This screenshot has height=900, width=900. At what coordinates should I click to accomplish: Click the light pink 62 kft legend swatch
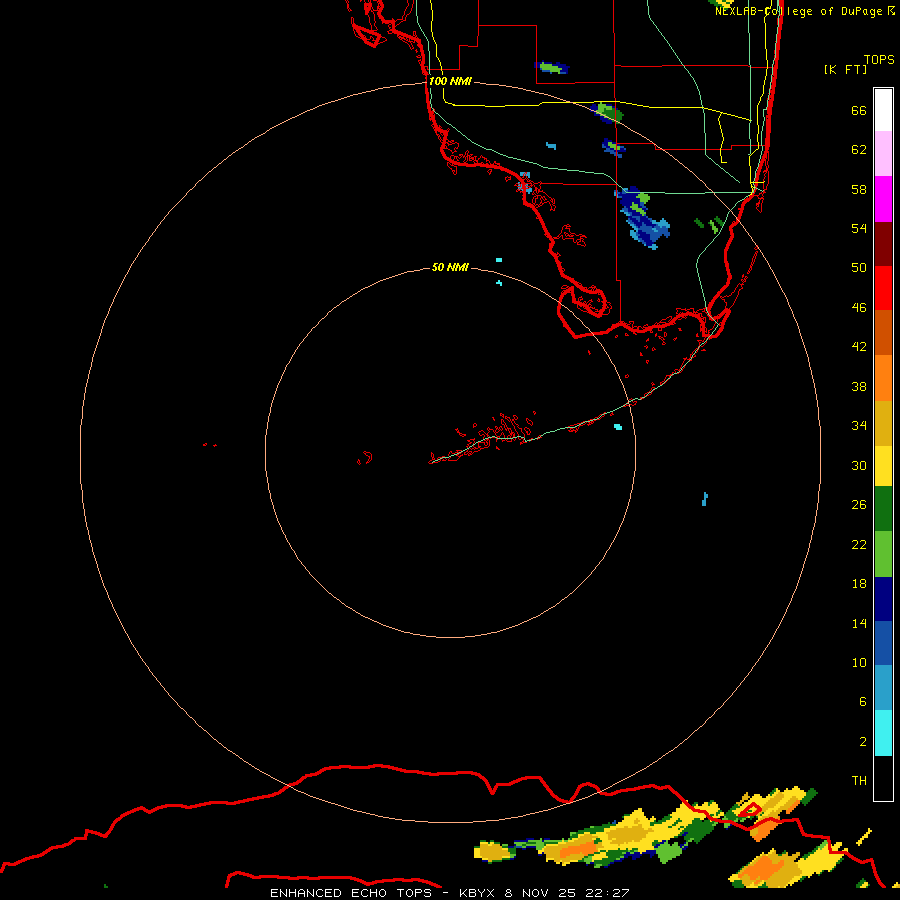pos(883,153)
